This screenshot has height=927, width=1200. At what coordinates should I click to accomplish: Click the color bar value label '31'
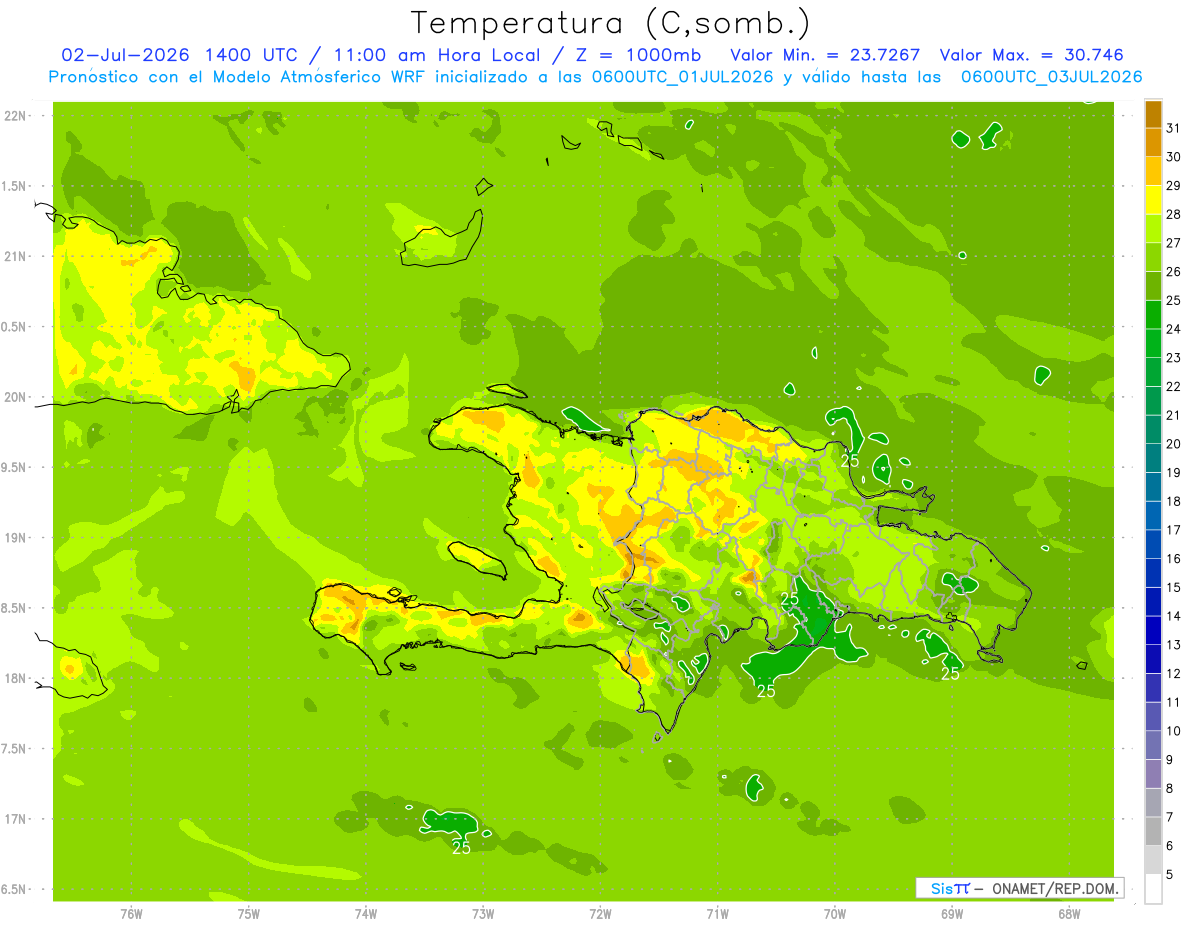[1174, 128]
